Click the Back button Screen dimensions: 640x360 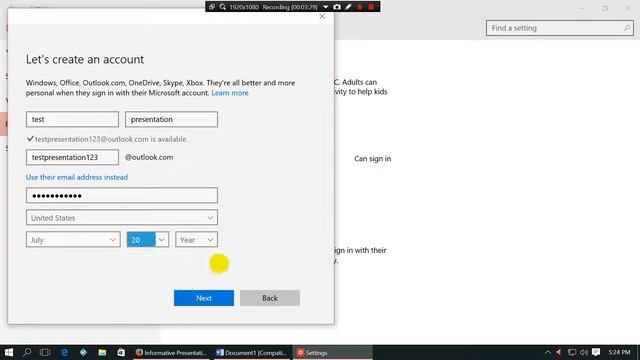click(270, 298)
